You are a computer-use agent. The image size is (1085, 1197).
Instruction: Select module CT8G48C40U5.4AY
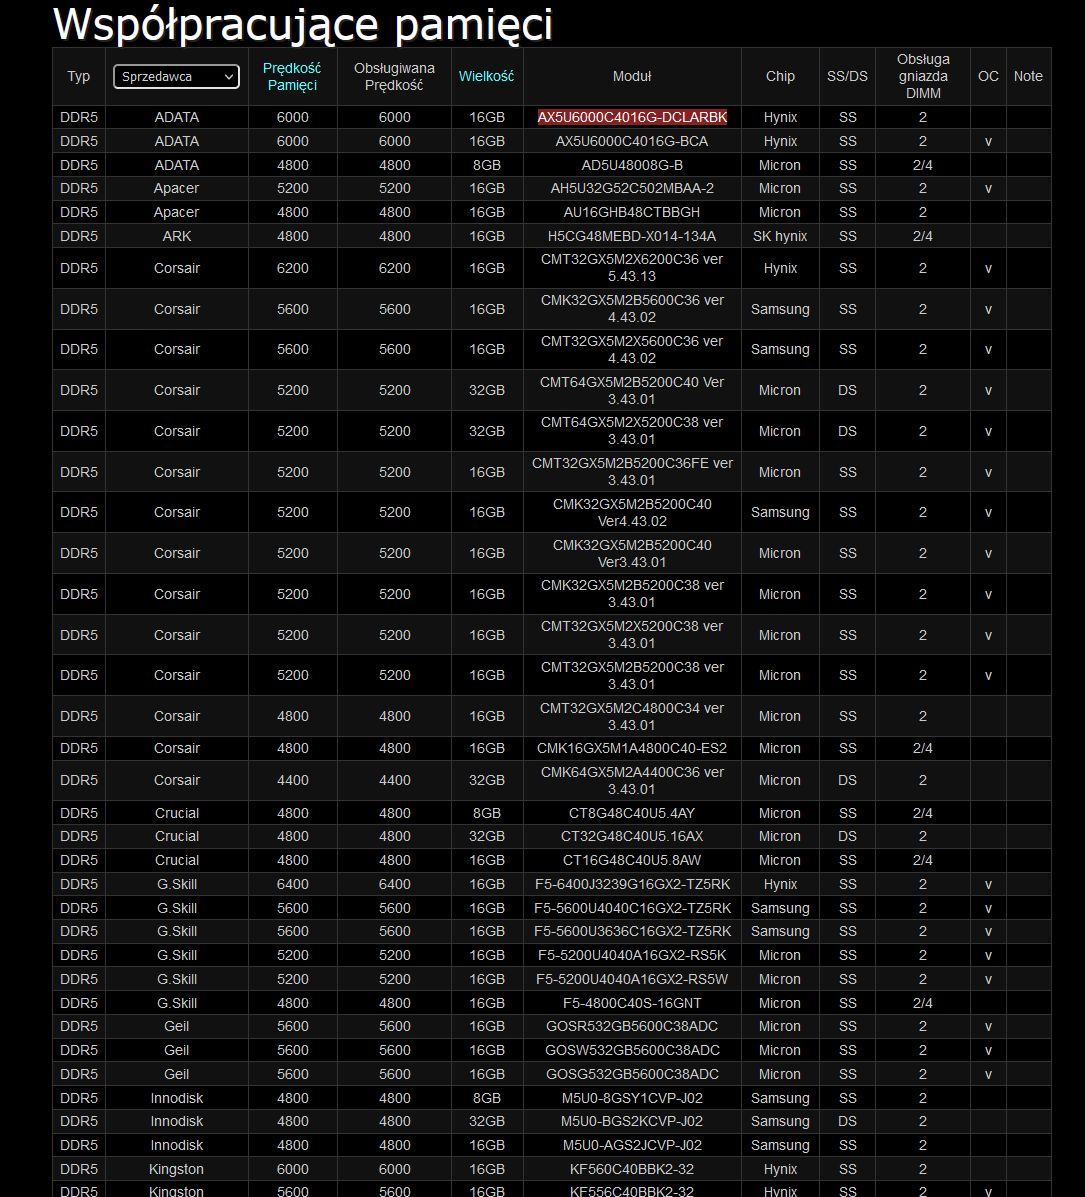pos(632,813)
